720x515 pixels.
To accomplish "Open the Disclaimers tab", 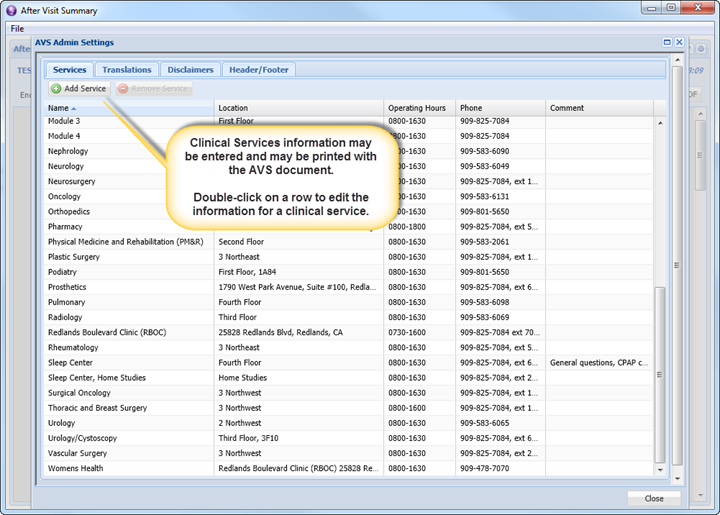I will point(190,70).
